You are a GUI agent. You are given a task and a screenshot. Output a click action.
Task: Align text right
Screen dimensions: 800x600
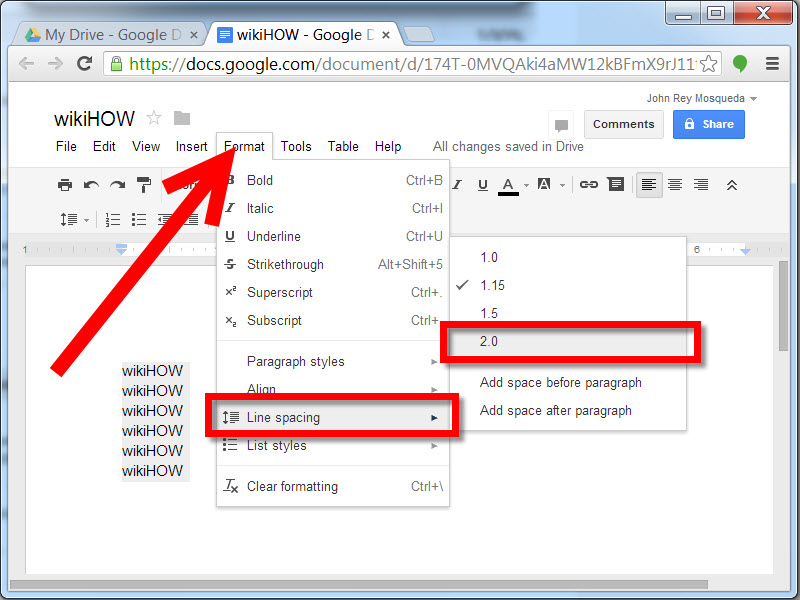tap(701, 185)
